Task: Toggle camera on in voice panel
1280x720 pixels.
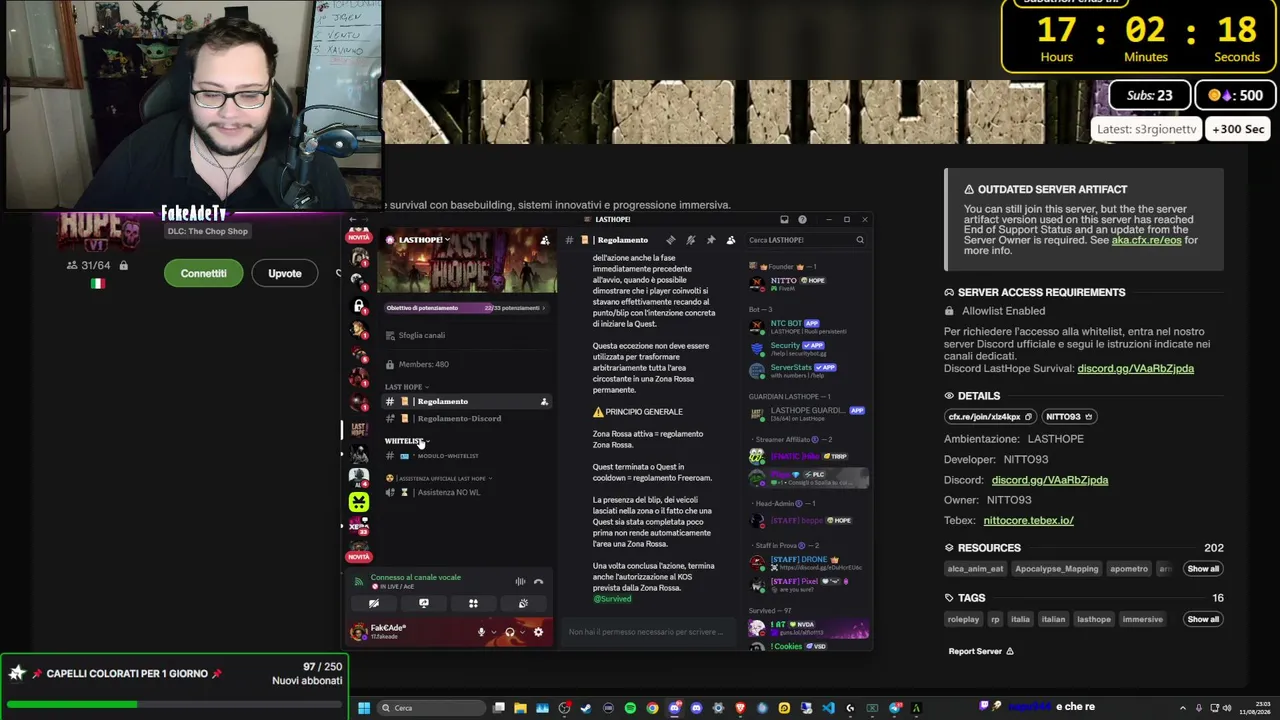Action: click(374, 604)
